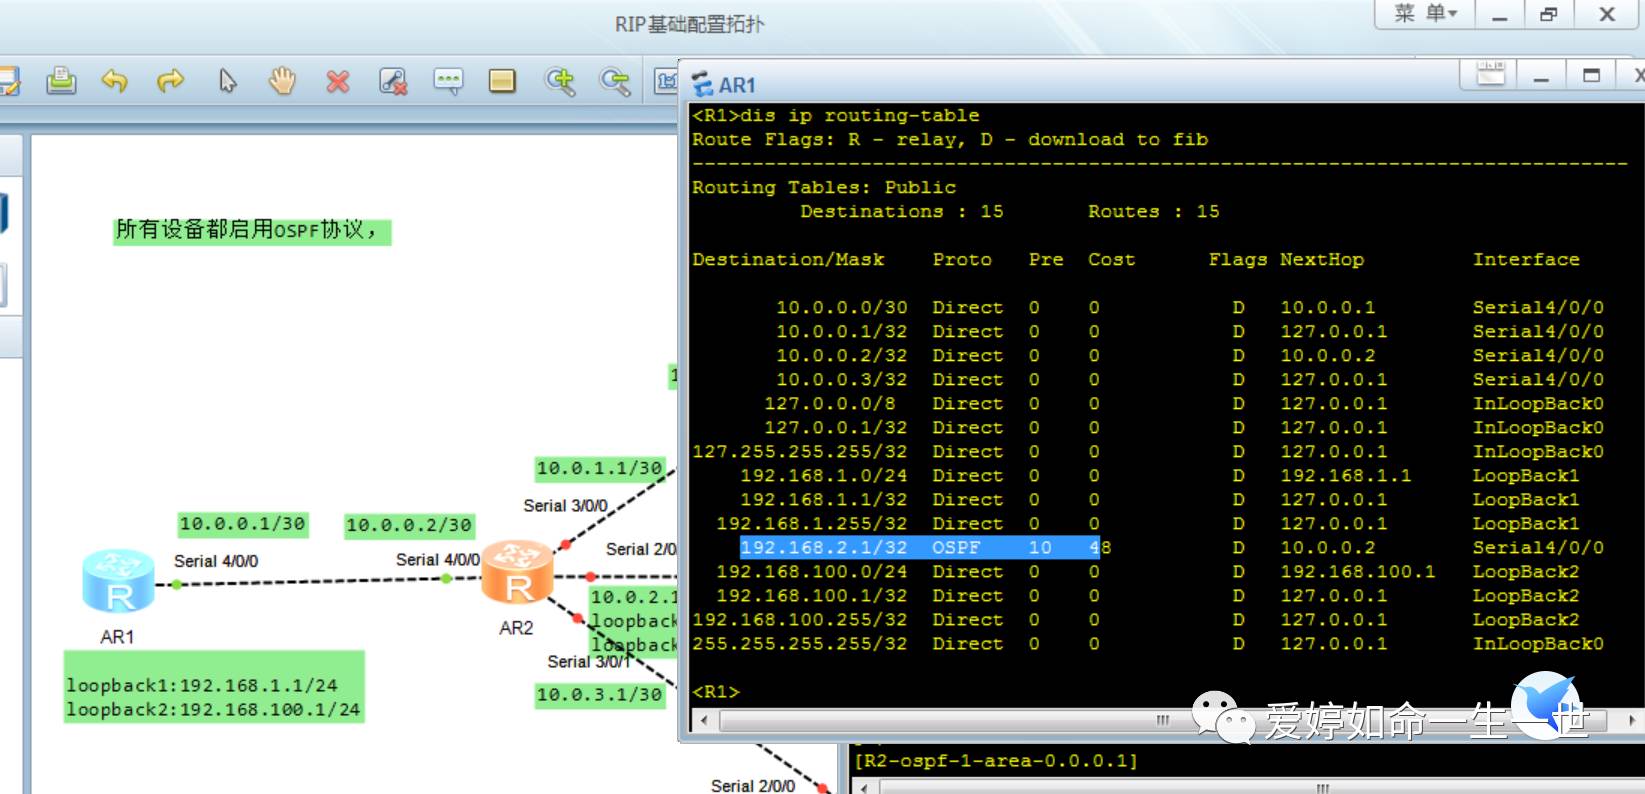Screen dimensions: 1645x794
Task: Click the RIP基础配置拓扑 window title
Action: point(689,24)
